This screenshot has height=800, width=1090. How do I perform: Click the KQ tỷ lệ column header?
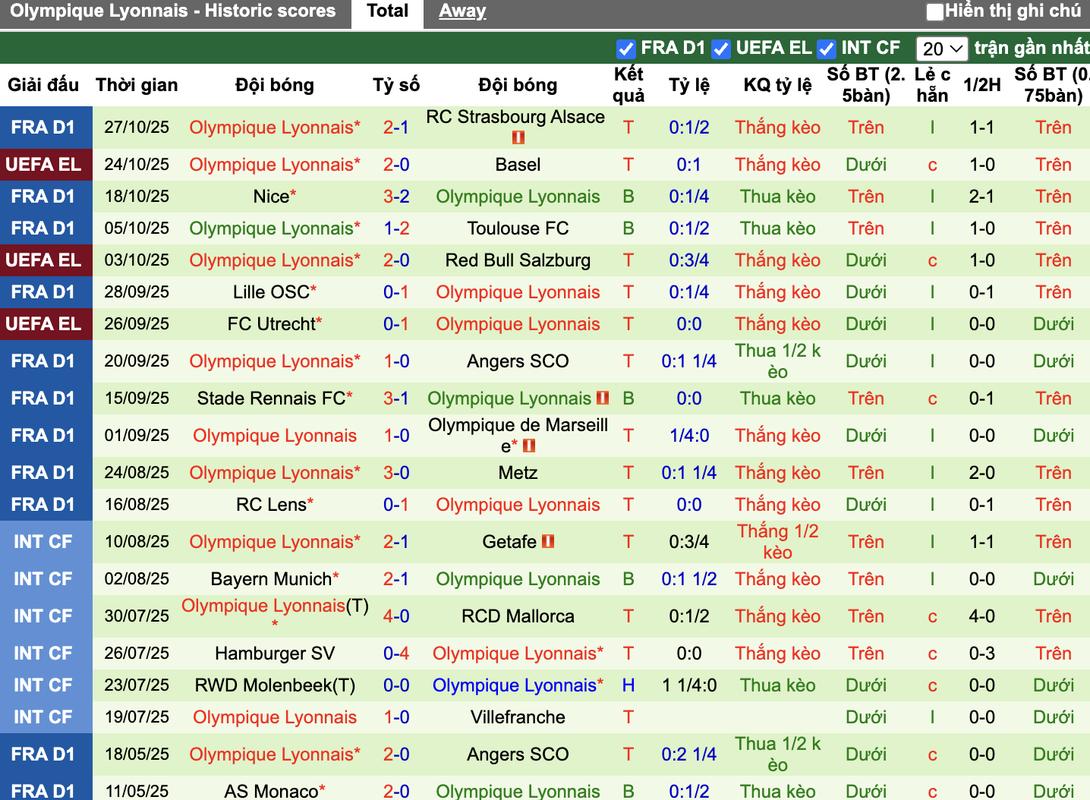coord(777,85)
